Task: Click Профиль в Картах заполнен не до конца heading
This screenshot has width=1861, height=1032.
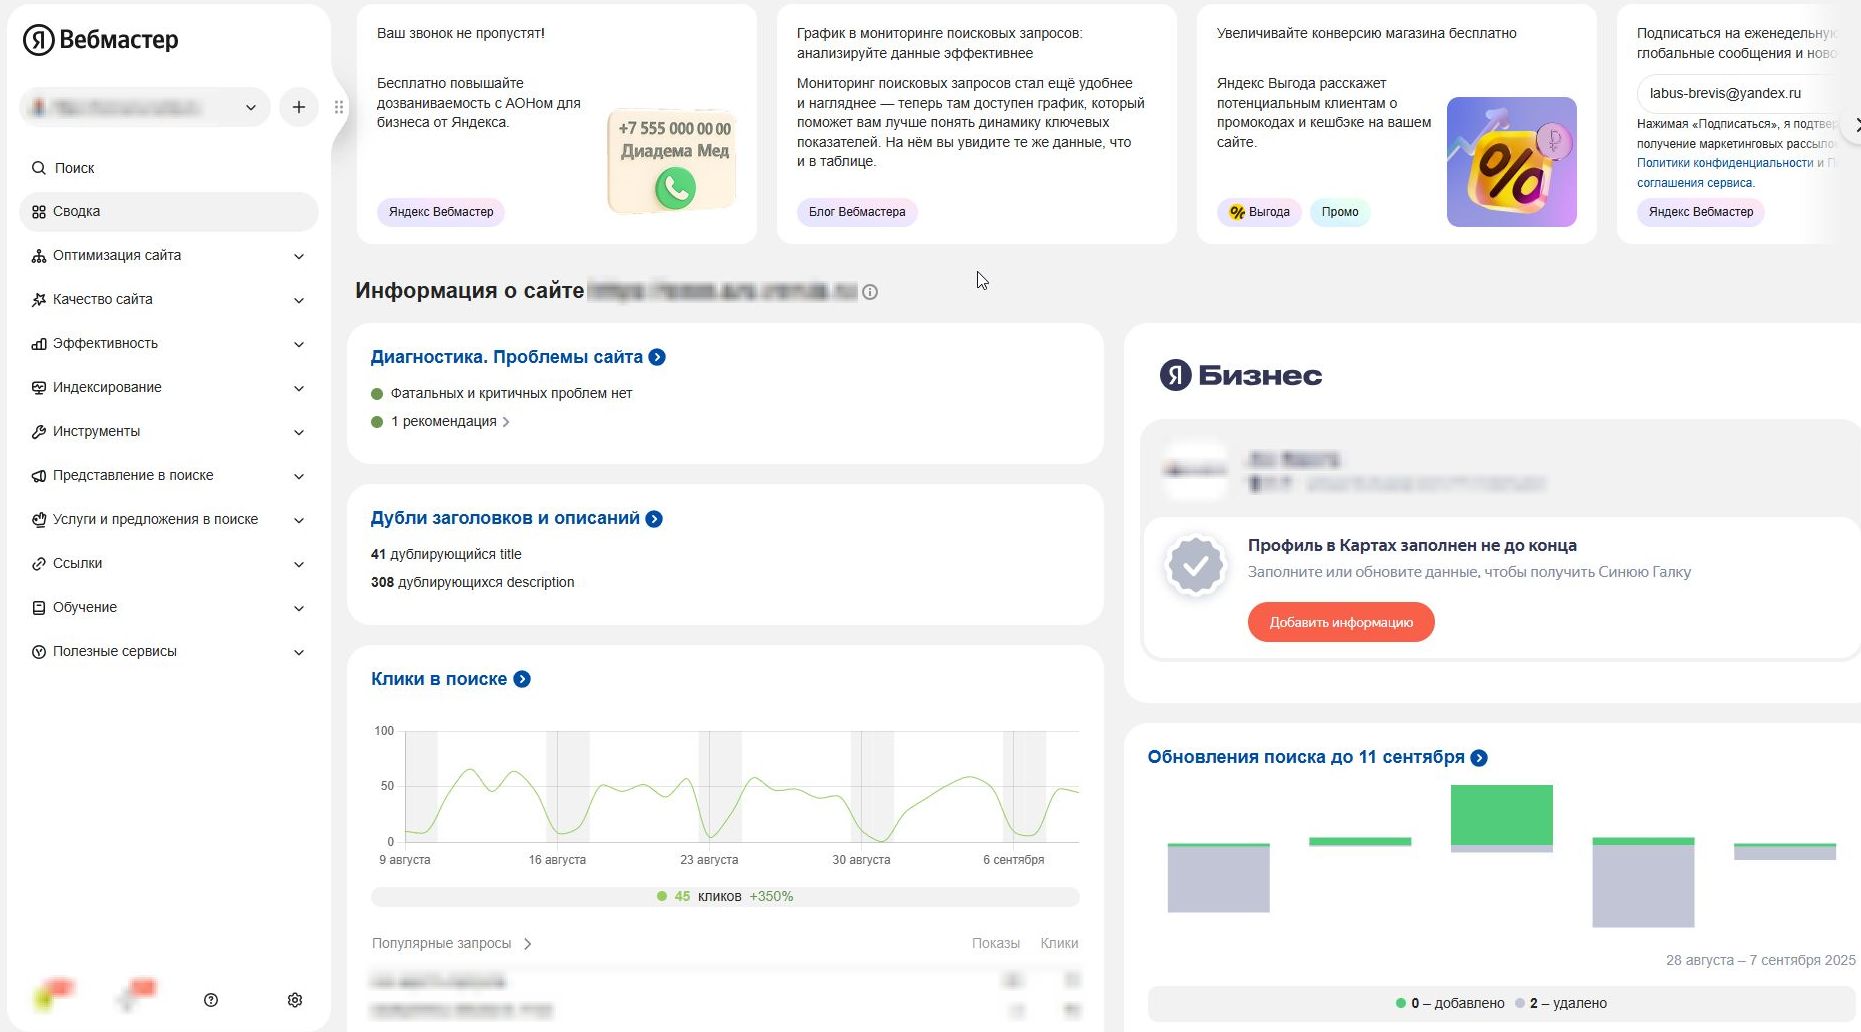Action: (x=1412, y=545)
